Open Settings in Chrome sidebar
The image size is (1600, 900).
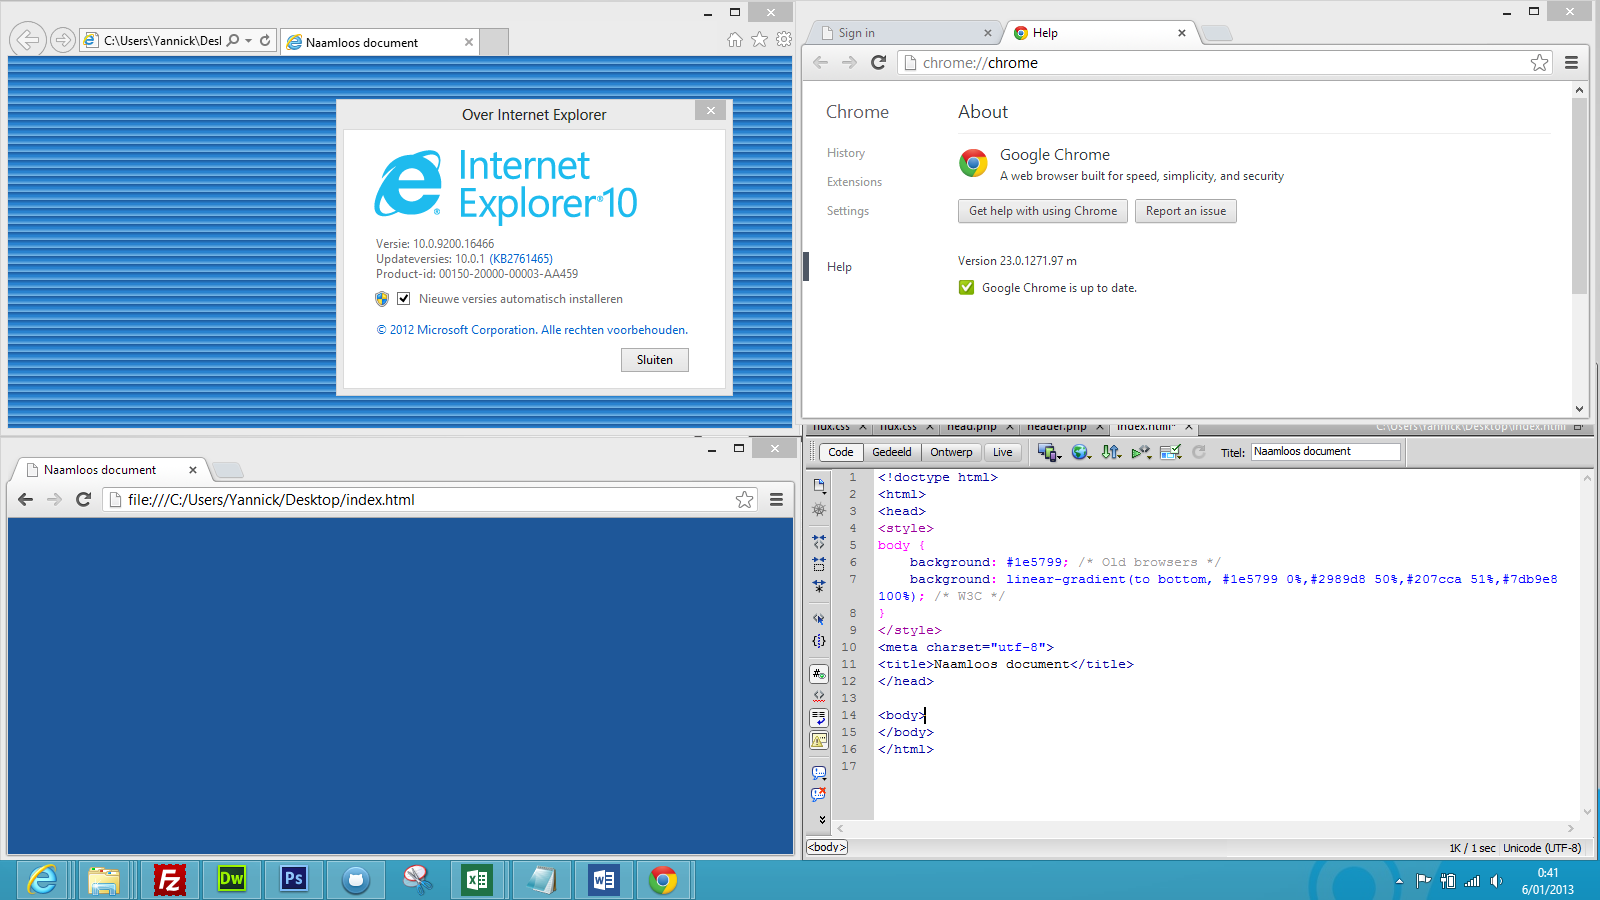pos(848,211)
